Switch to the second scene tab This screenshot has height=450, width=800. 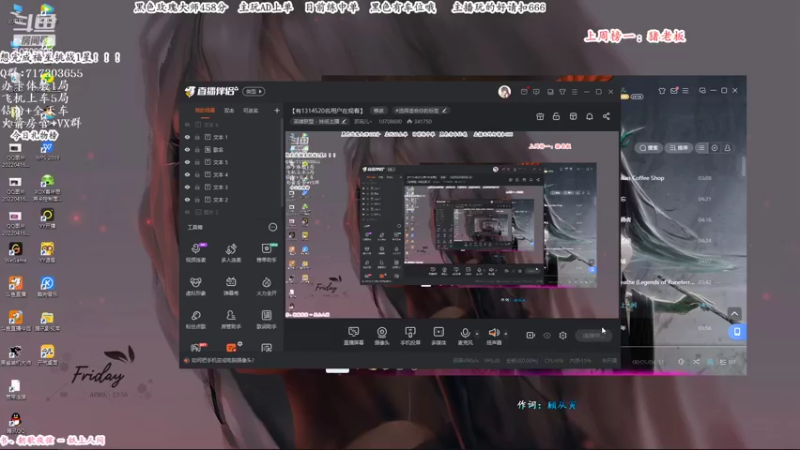click(x=229, y=110)
